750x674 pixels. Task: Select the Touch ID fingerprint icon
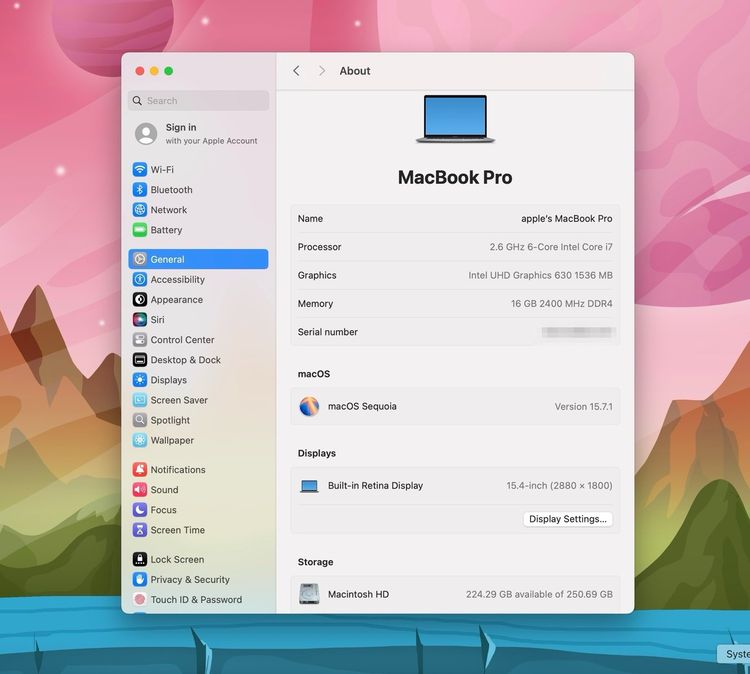pos(140,599)
